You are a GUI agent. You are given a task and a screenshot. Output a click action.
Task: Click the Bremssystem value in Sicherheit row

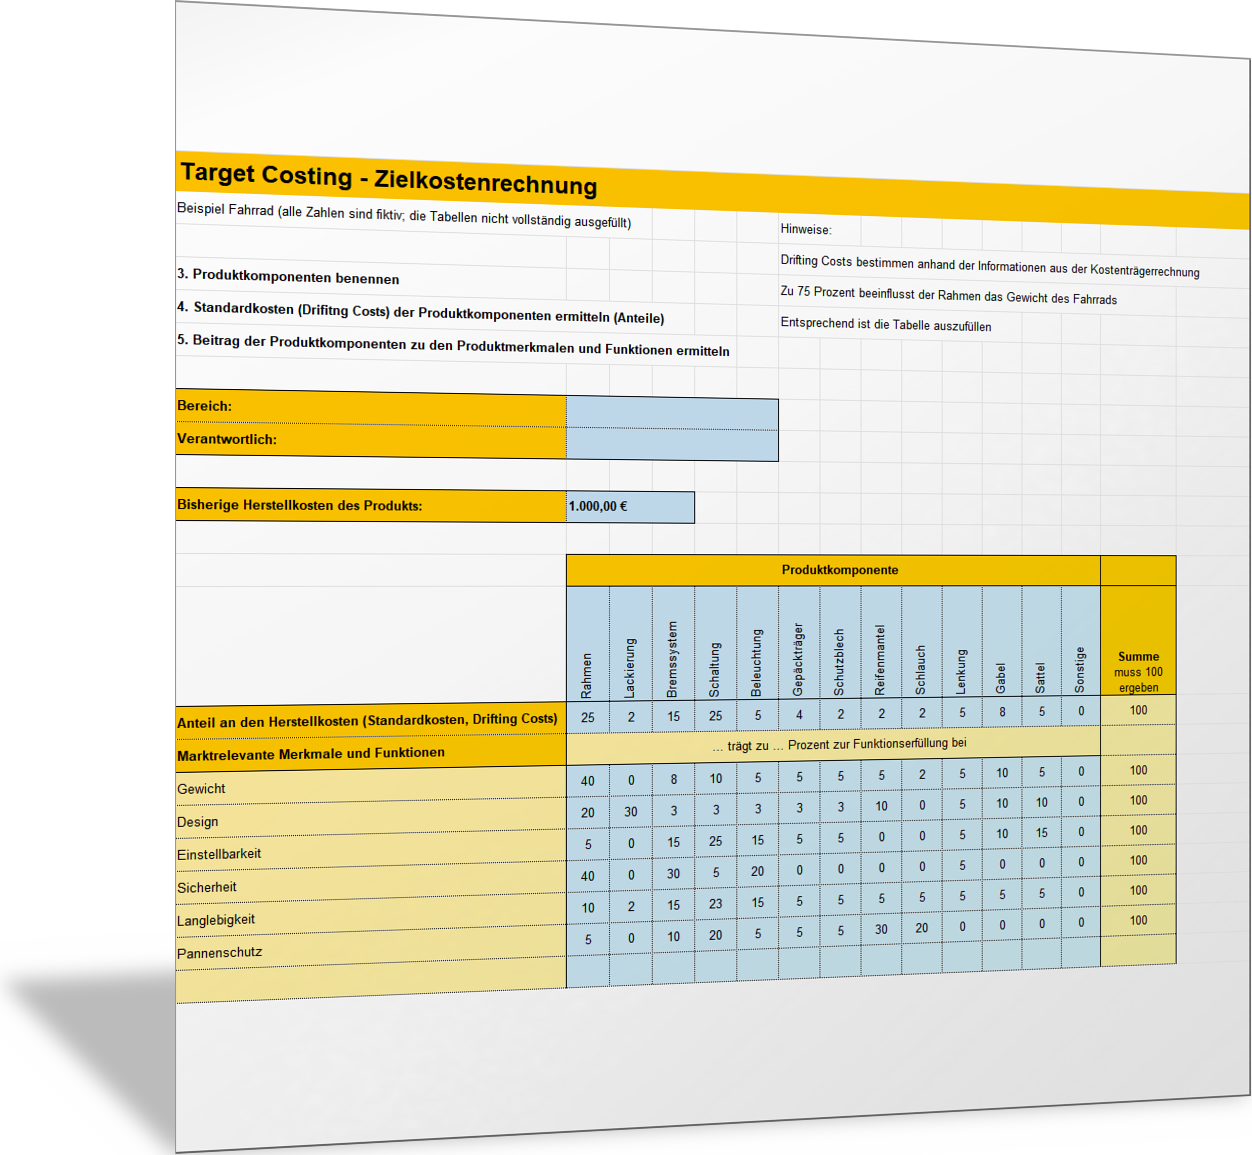(x=674, y=873)
